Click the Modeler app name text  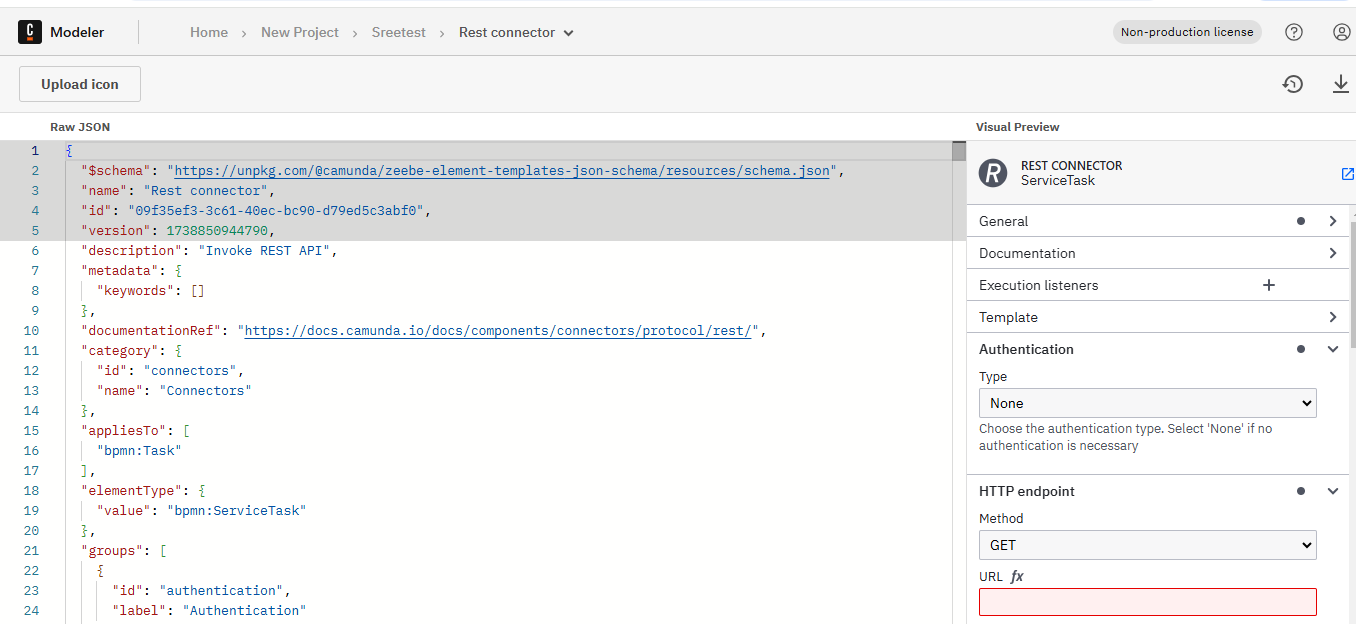(77, 32)
